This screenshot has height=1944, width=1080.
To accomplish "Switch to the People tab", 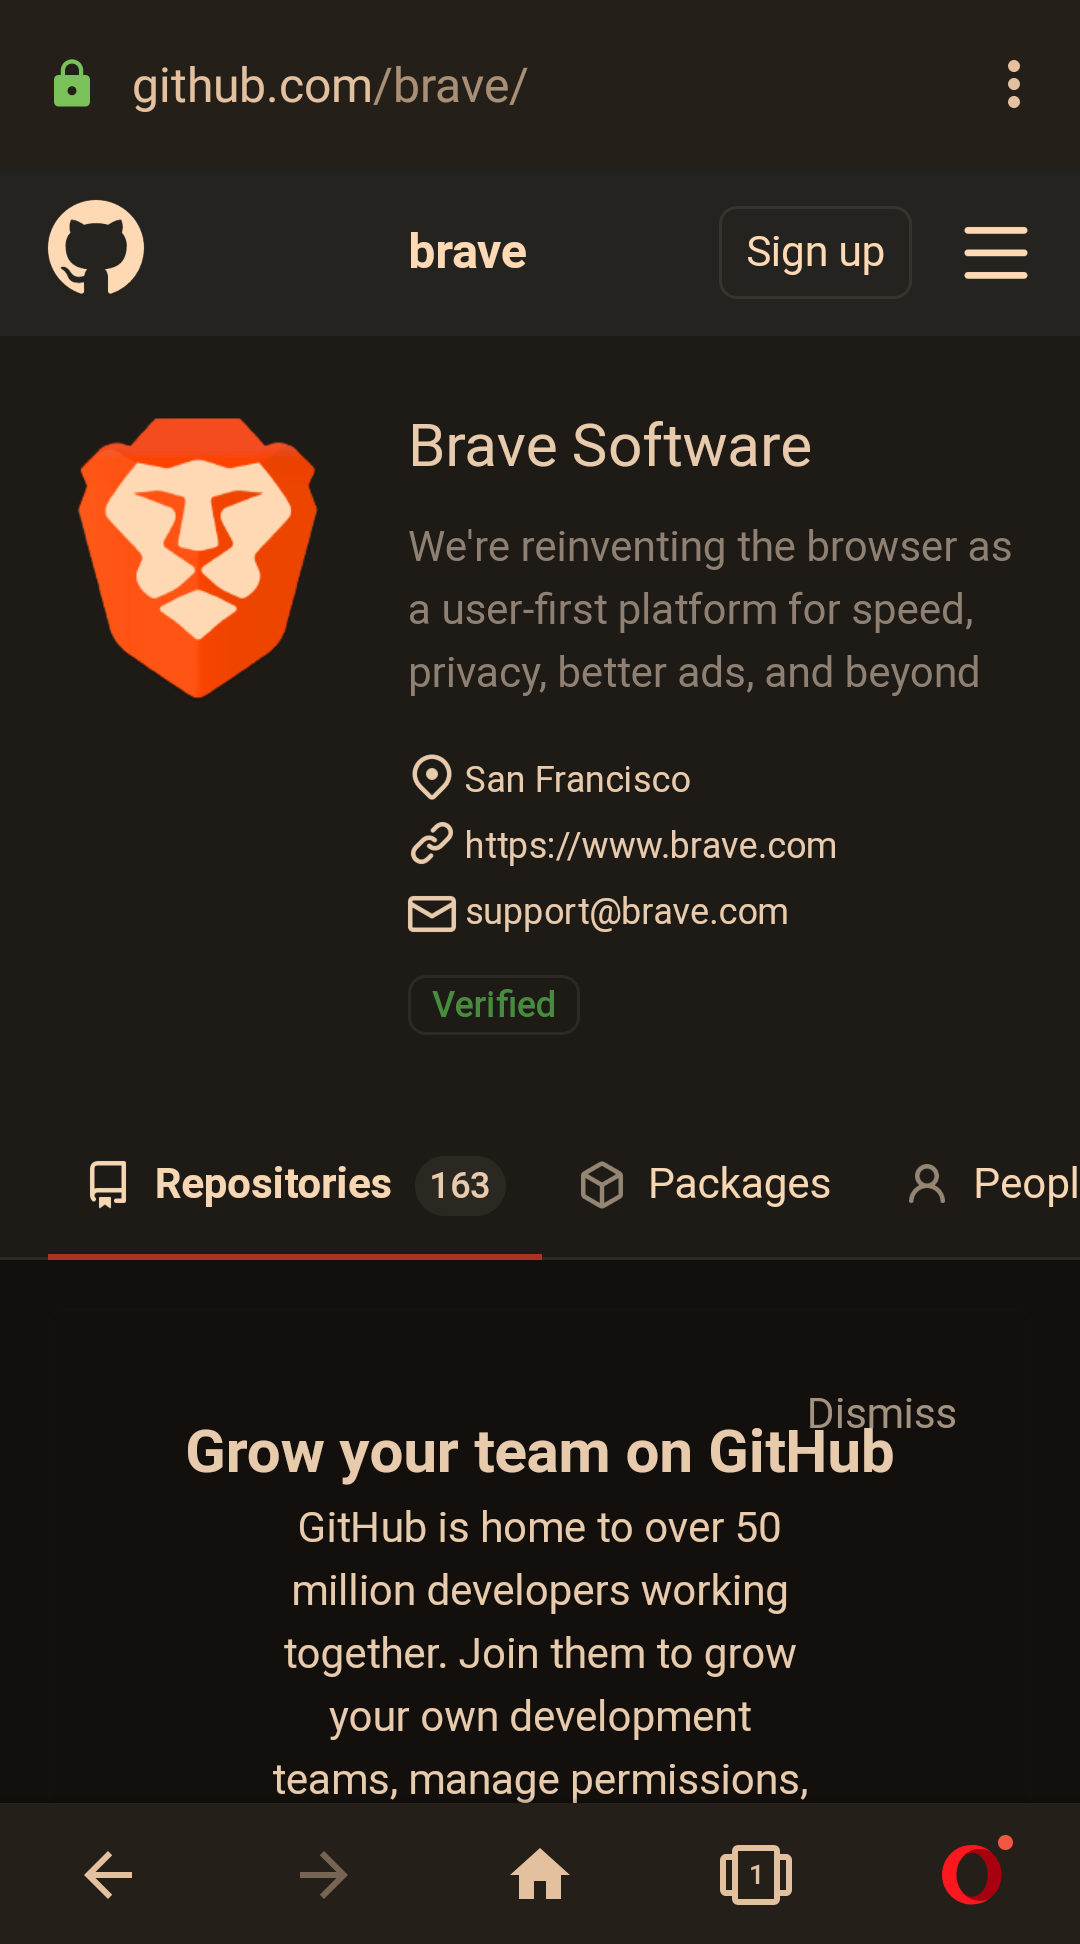I will pyautogui.click(x=992, y=1185).
